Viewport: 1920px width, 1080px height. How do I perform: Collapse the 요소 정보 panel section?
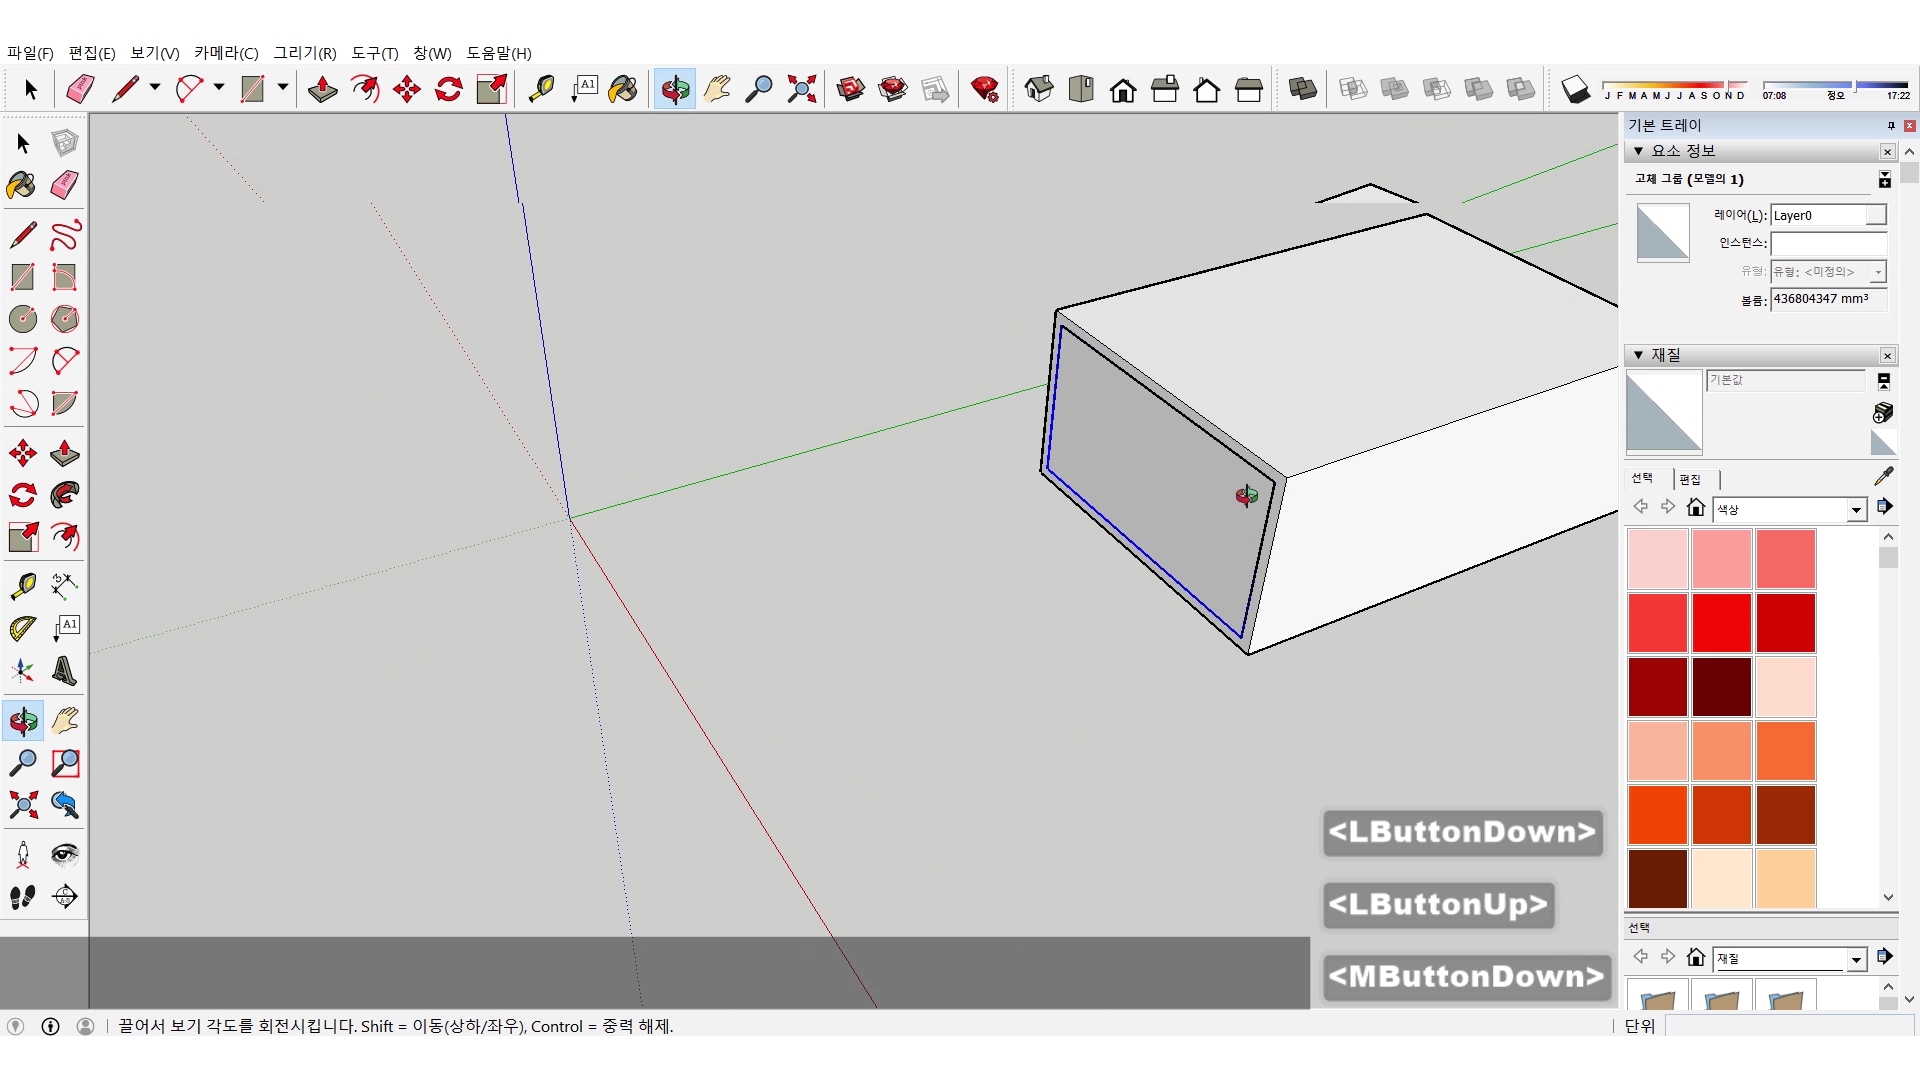(1638, 151)
